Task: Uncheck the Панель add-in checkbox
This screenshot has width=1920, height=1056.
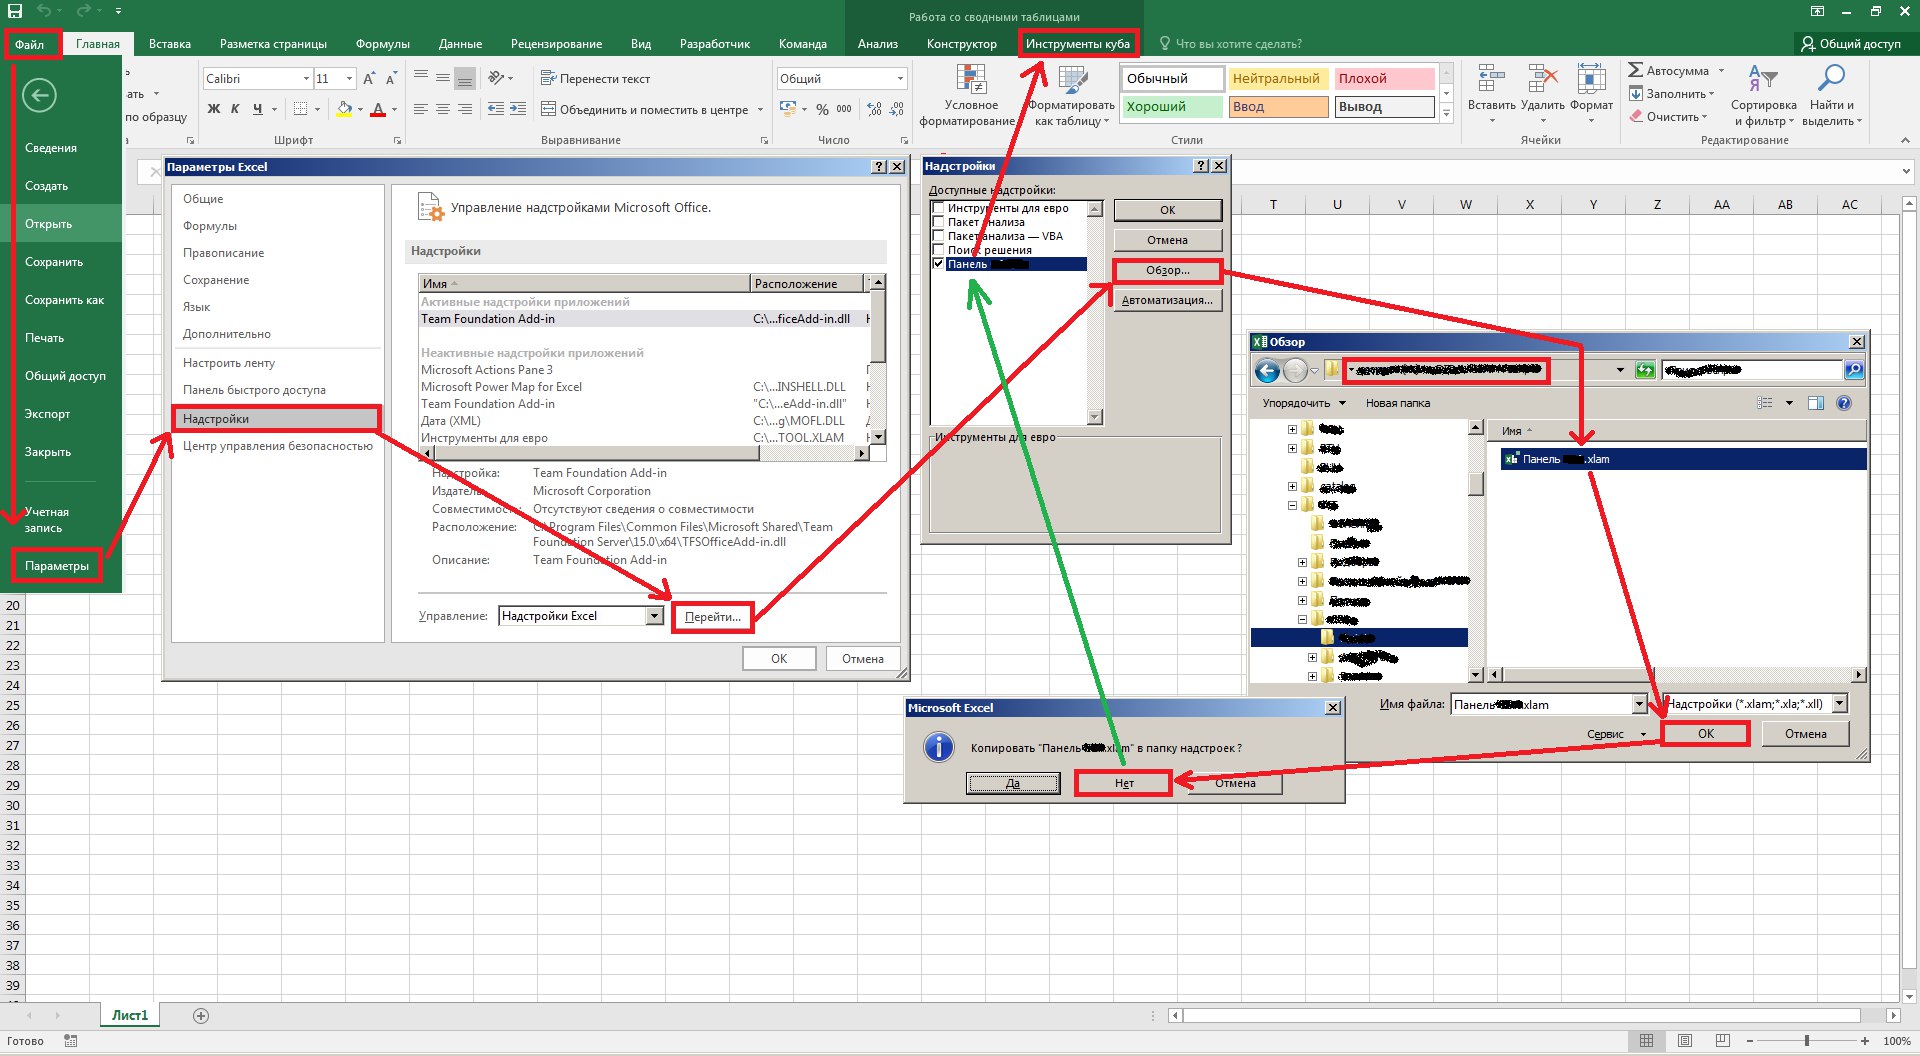Action: point(938,264)
